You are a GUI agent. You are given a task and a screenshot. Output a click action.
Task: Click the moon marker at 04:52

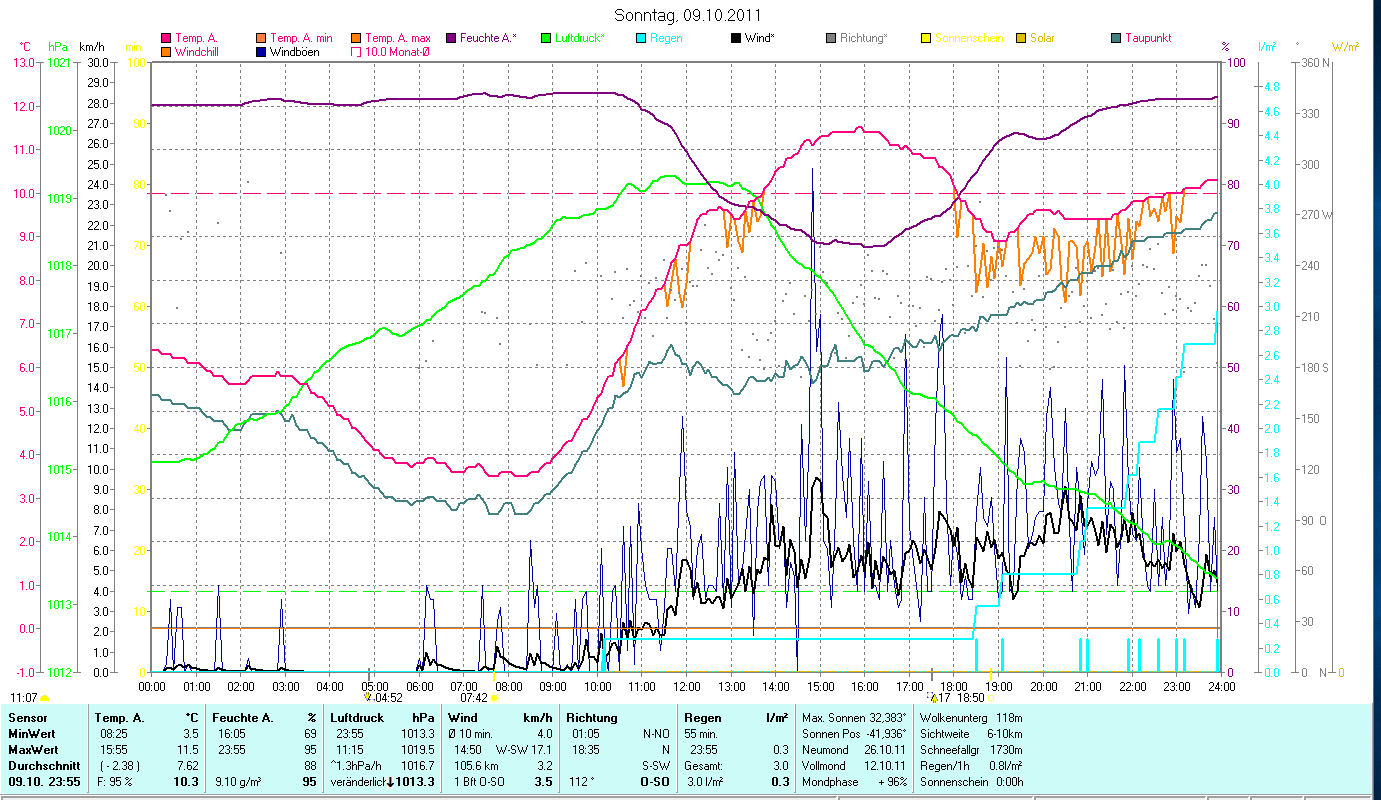coord(368,697)
